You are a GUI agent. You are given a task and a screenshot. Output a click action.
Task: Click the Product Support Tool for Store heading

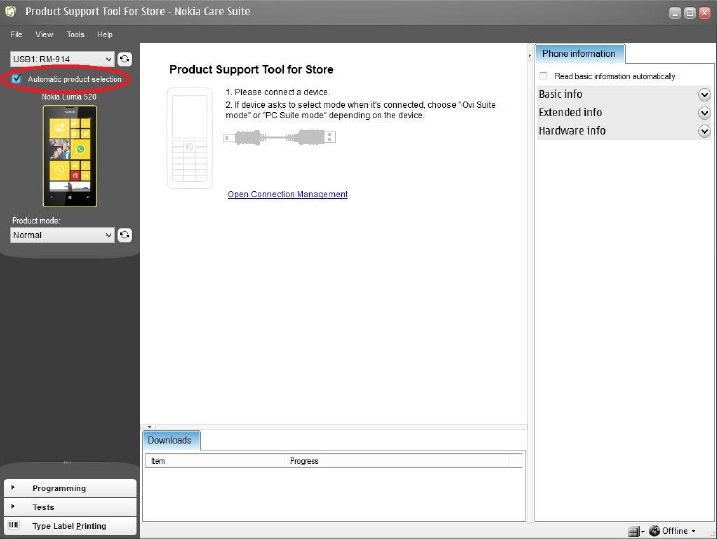[251, 69]
